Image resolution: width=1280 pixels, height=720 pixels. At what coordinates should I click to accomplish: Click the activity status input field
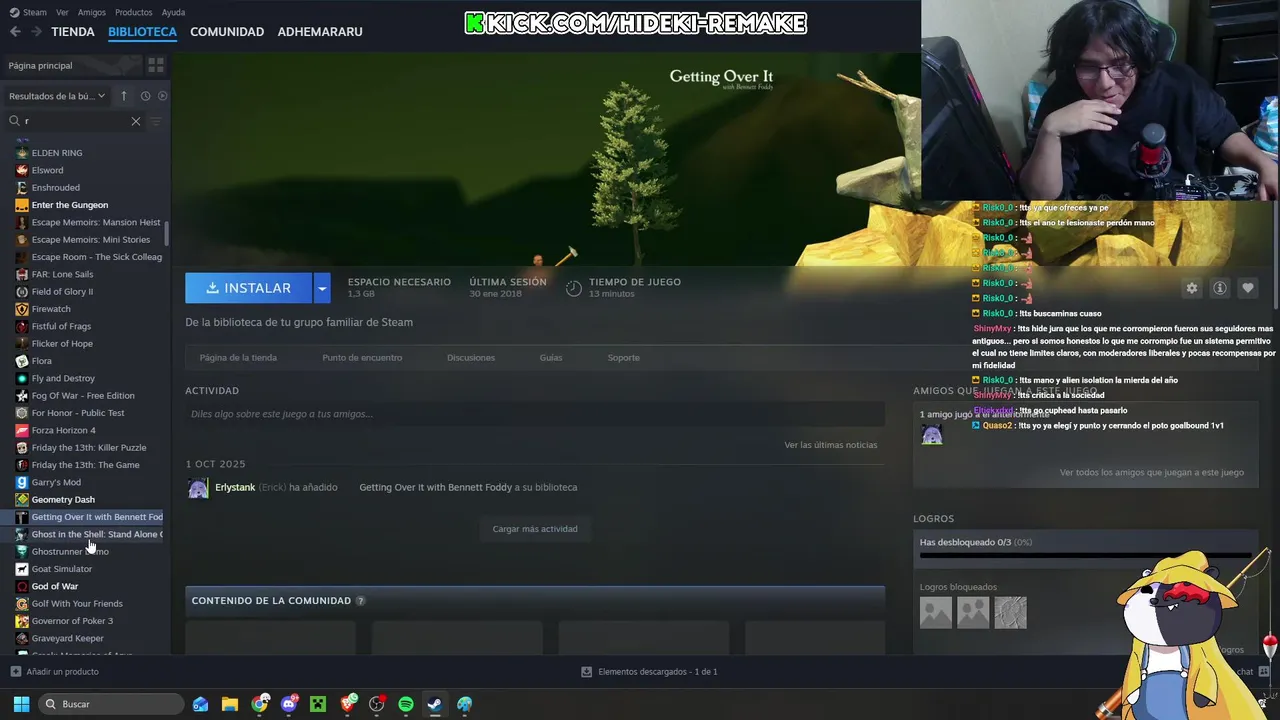click(535, 414)
